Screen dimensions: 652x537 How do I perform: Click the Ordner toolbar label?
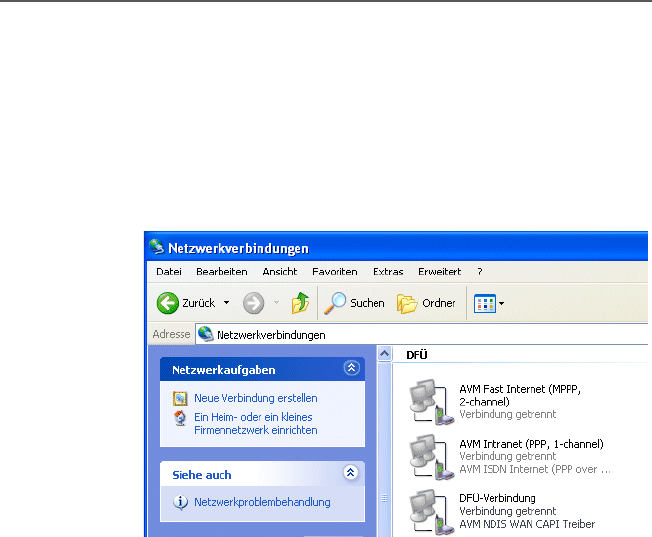click(x=439, y=303)
